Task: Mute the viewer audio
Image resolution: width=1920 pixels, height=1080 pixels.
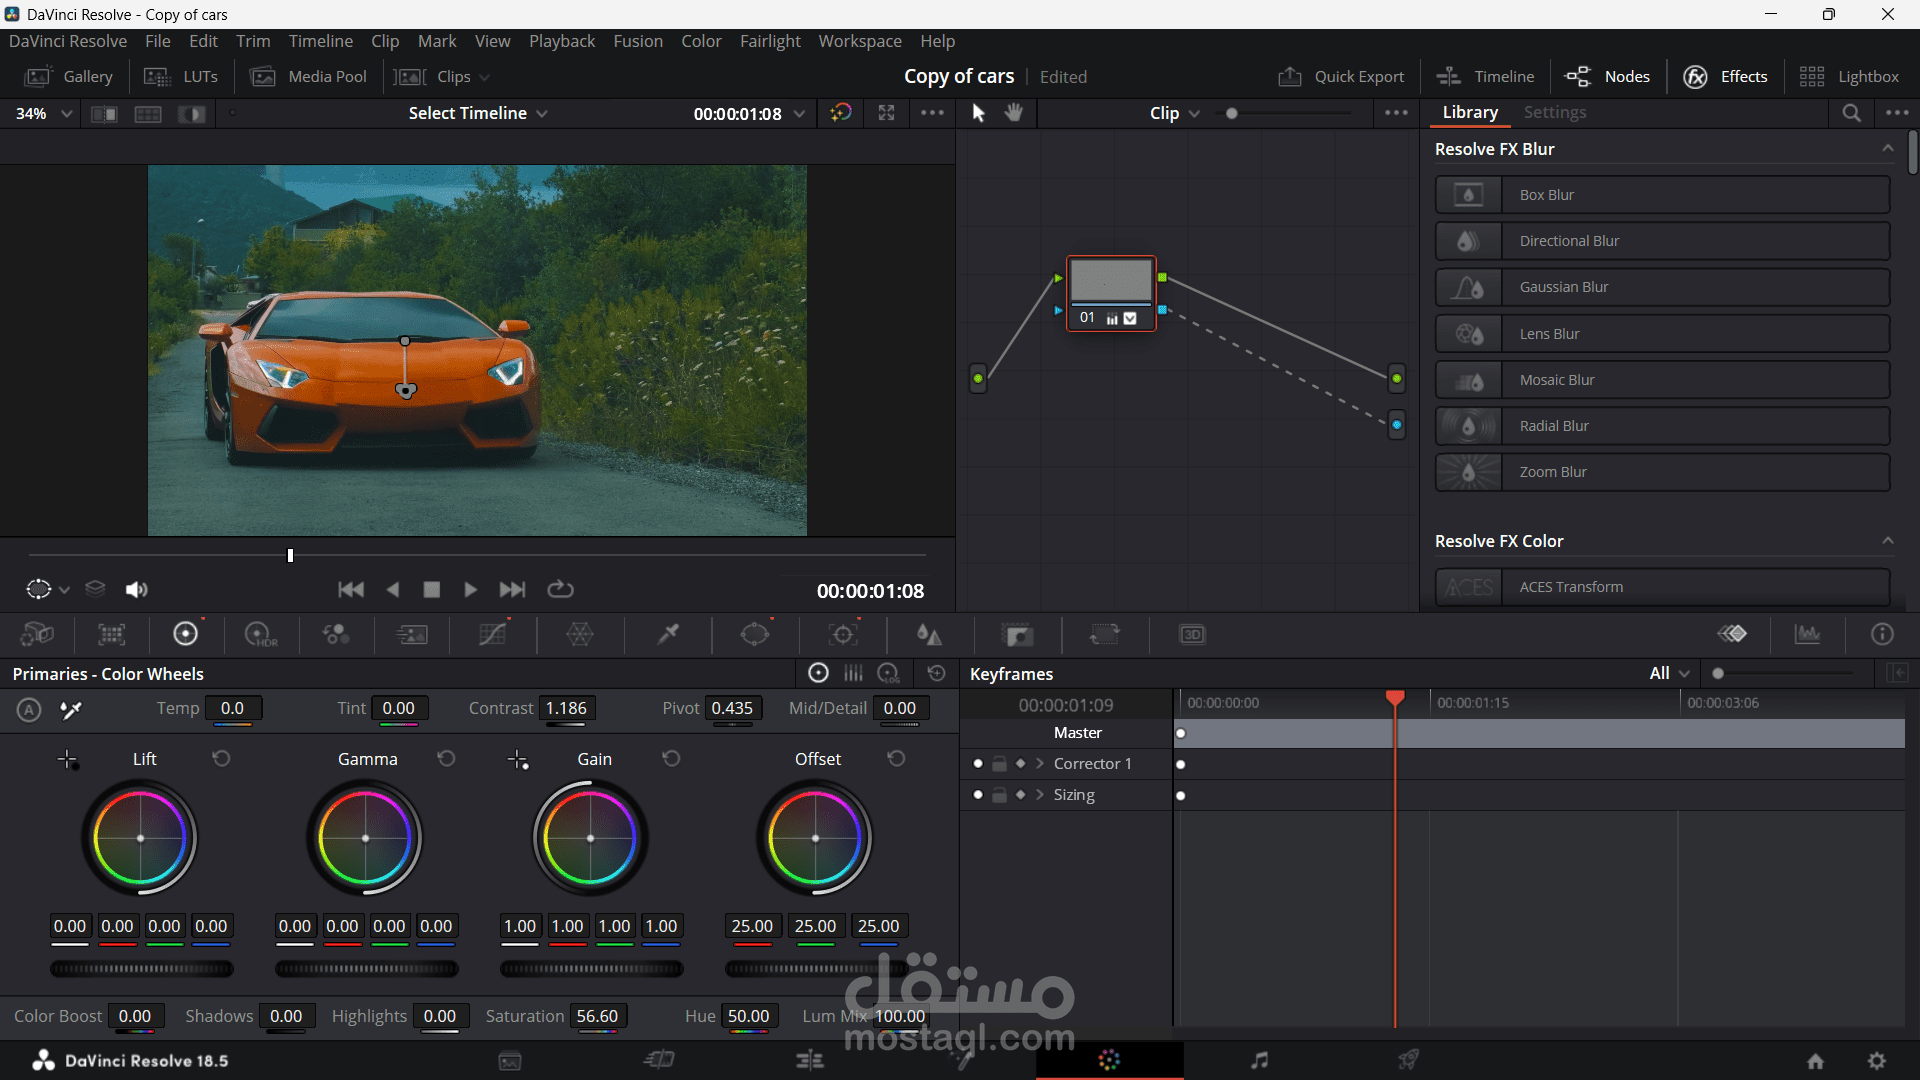Action: (x=137, y=590)
